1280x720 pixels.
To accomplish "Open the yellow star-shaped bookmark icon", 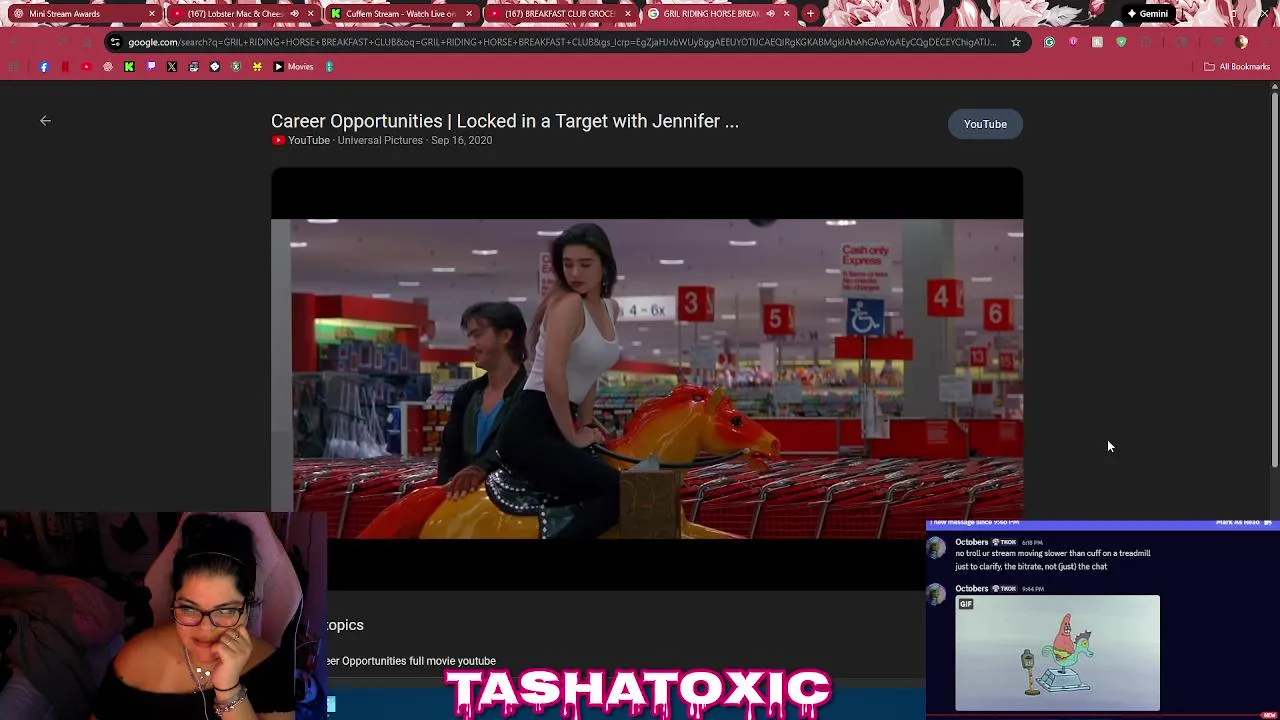I will [x=257, y=67].
